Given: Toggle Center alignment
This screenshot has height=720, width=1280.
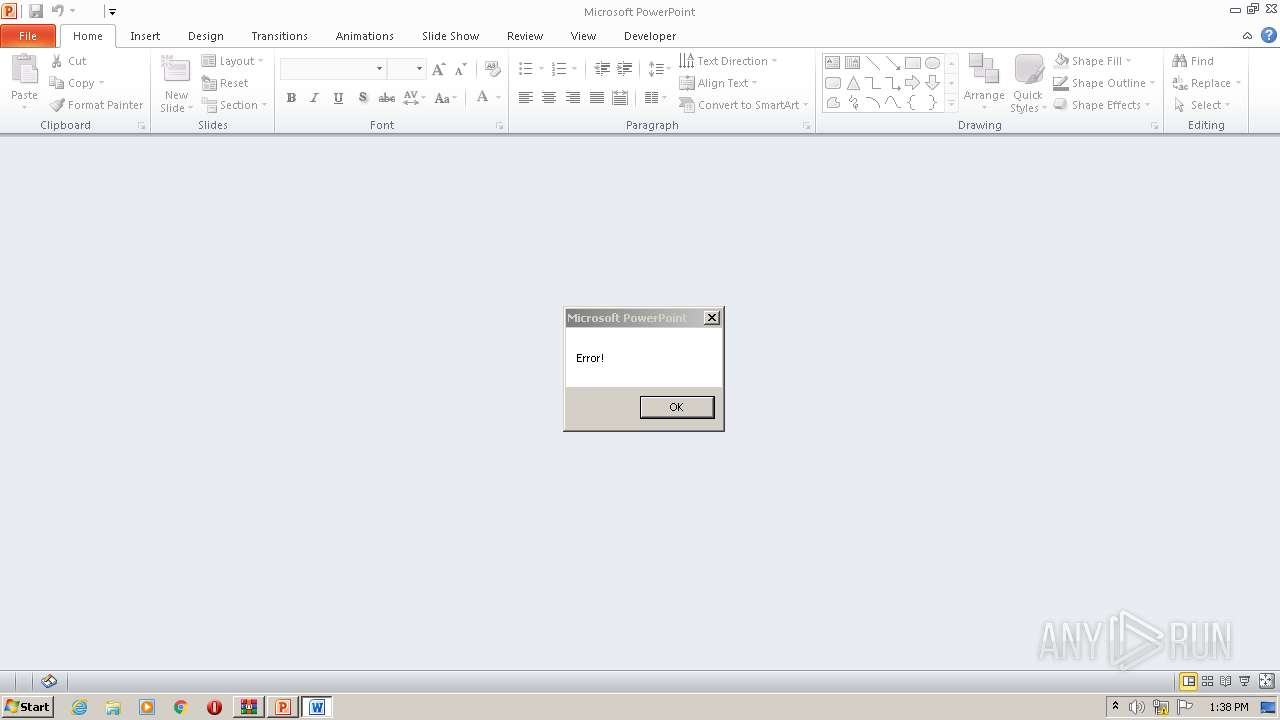Looking at the screenshot, I should (x=549, y=98).
